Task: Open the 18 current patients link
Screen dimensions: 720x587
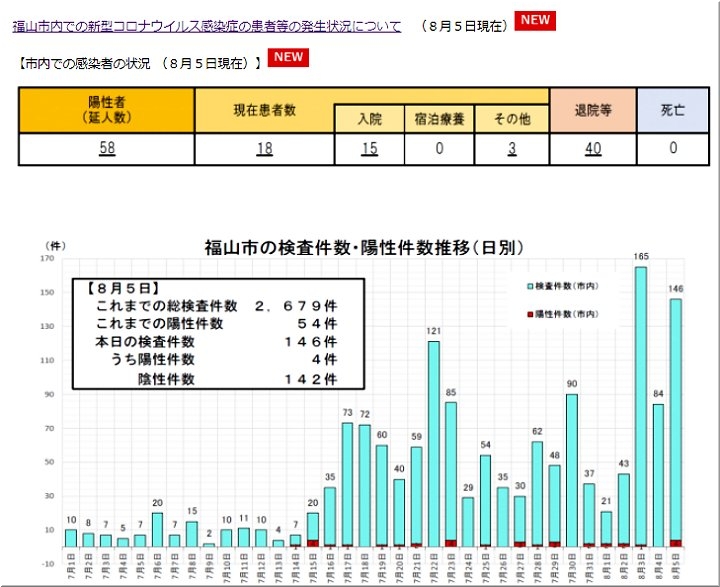Action: [264, 149]
